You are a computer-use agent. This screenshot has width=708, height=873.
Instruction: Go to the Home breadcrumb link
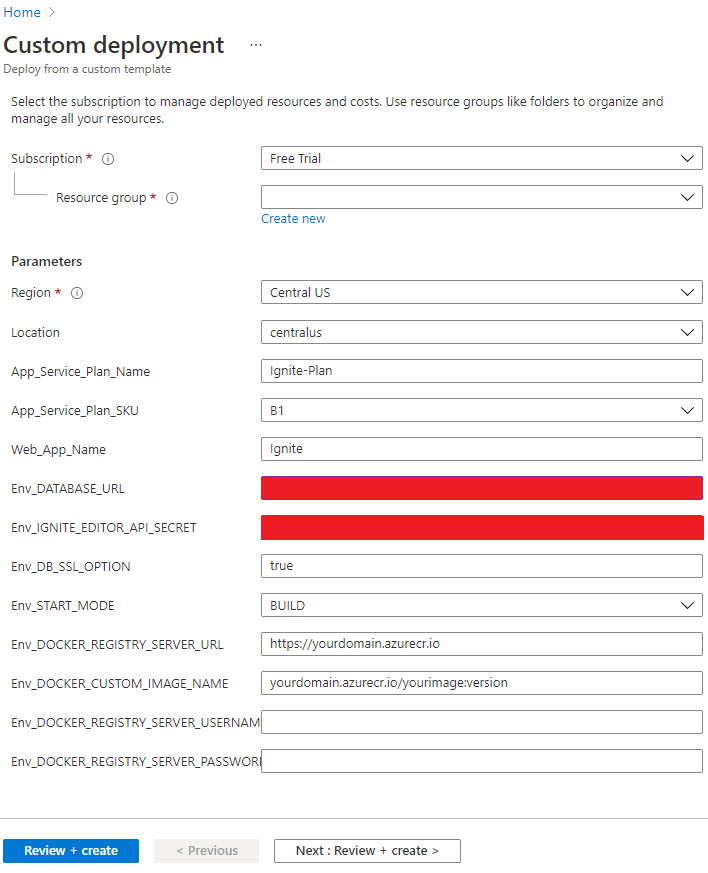coord(22,12)
